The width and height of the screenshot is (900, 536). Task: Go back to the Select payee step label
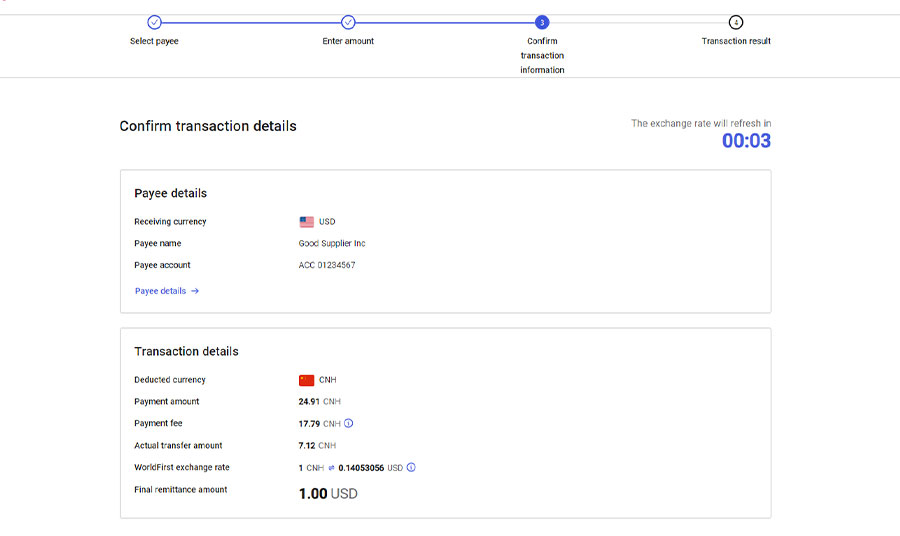[154, 42]
